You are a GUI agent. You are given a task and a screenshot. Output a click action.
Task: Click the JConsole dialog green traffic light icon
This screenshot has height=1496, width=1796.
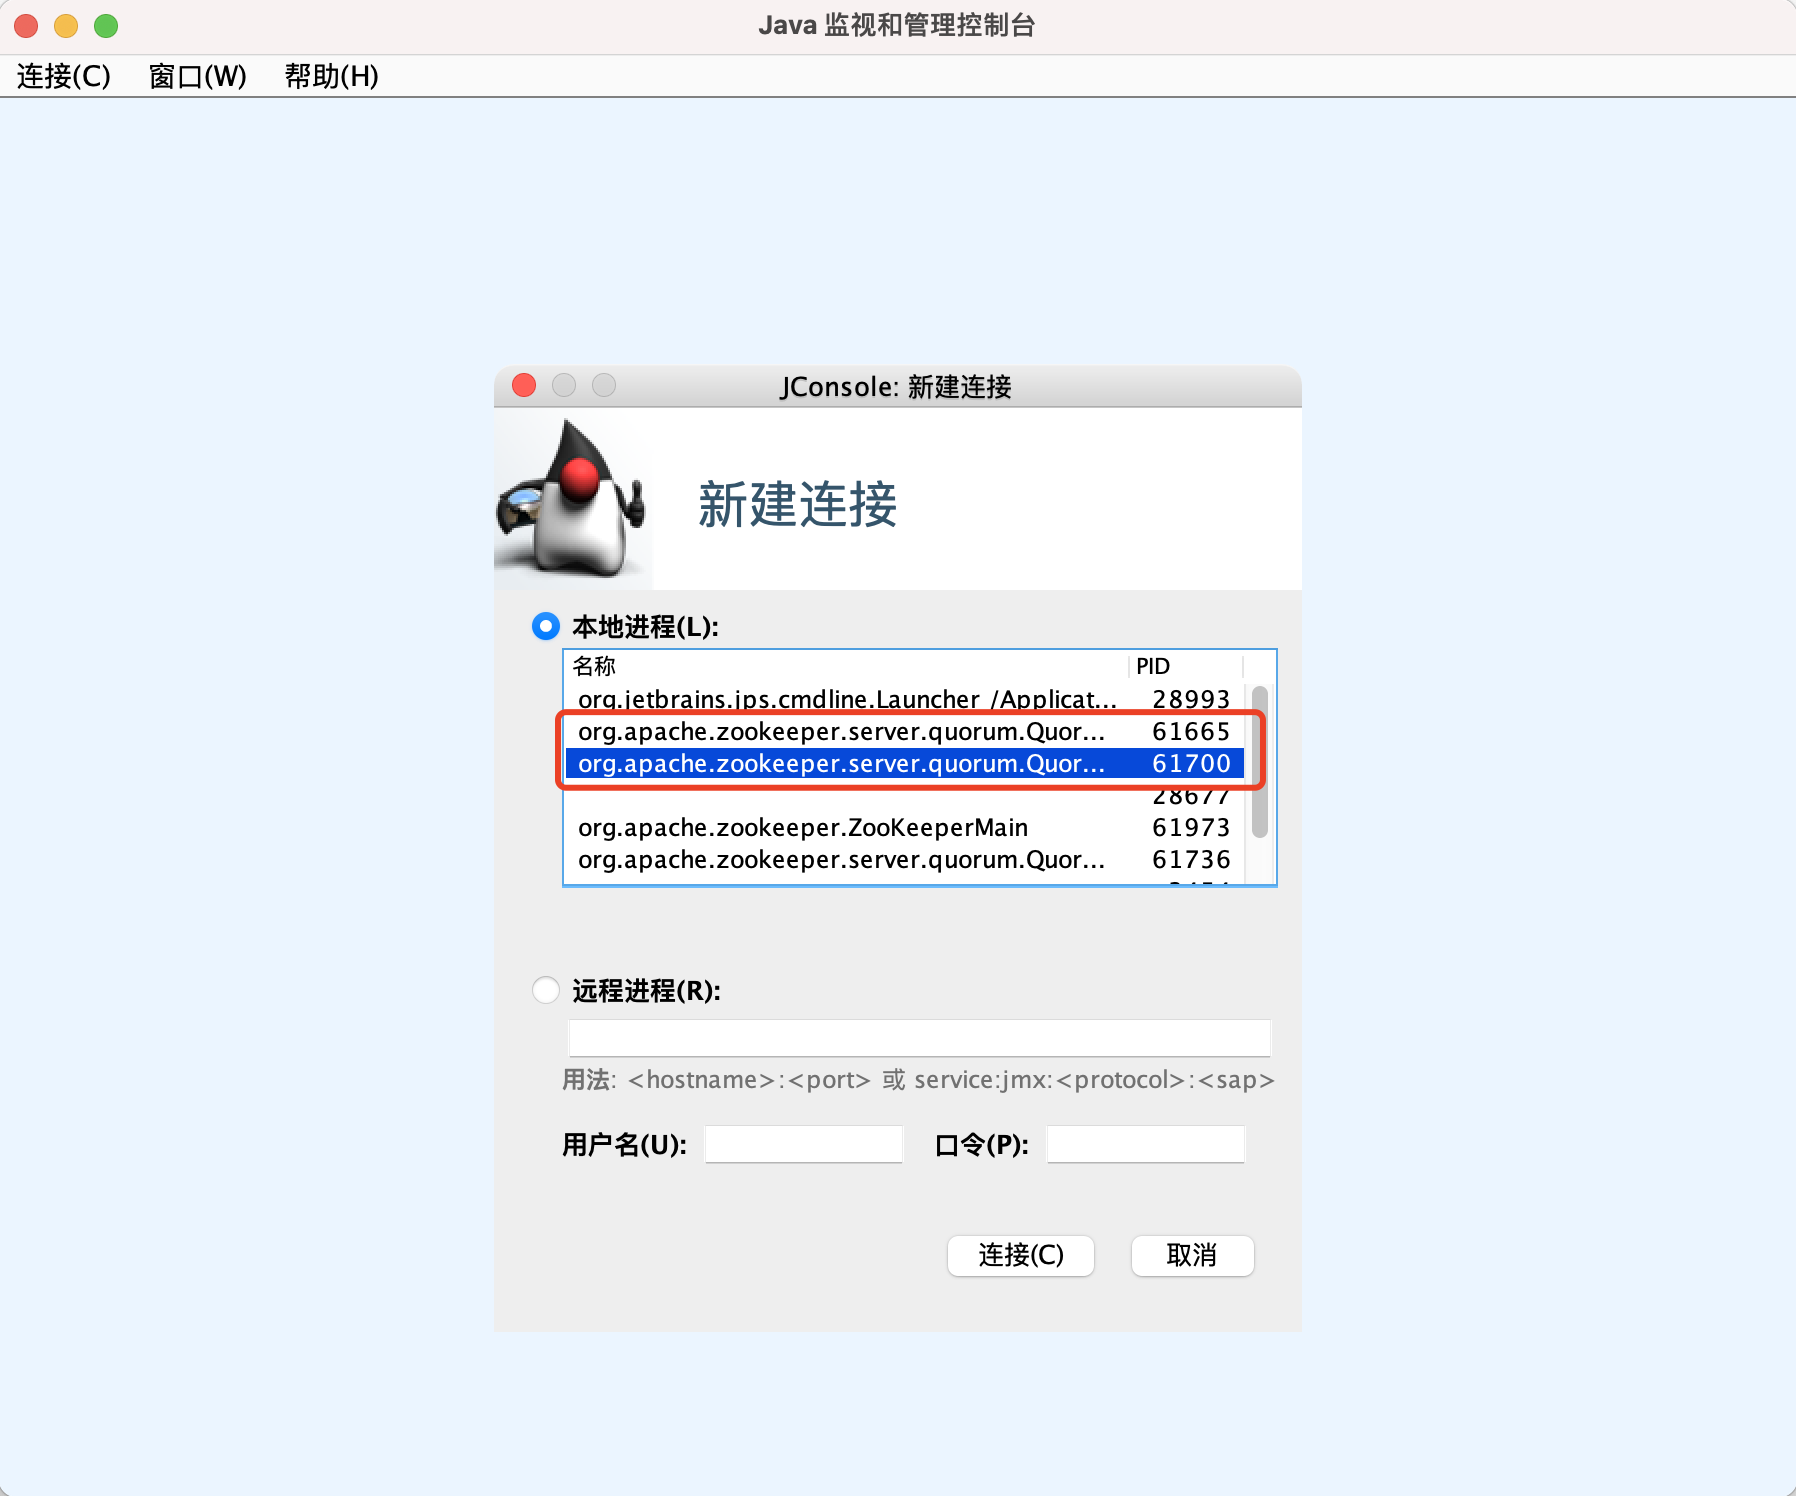(x=604, y=385)
